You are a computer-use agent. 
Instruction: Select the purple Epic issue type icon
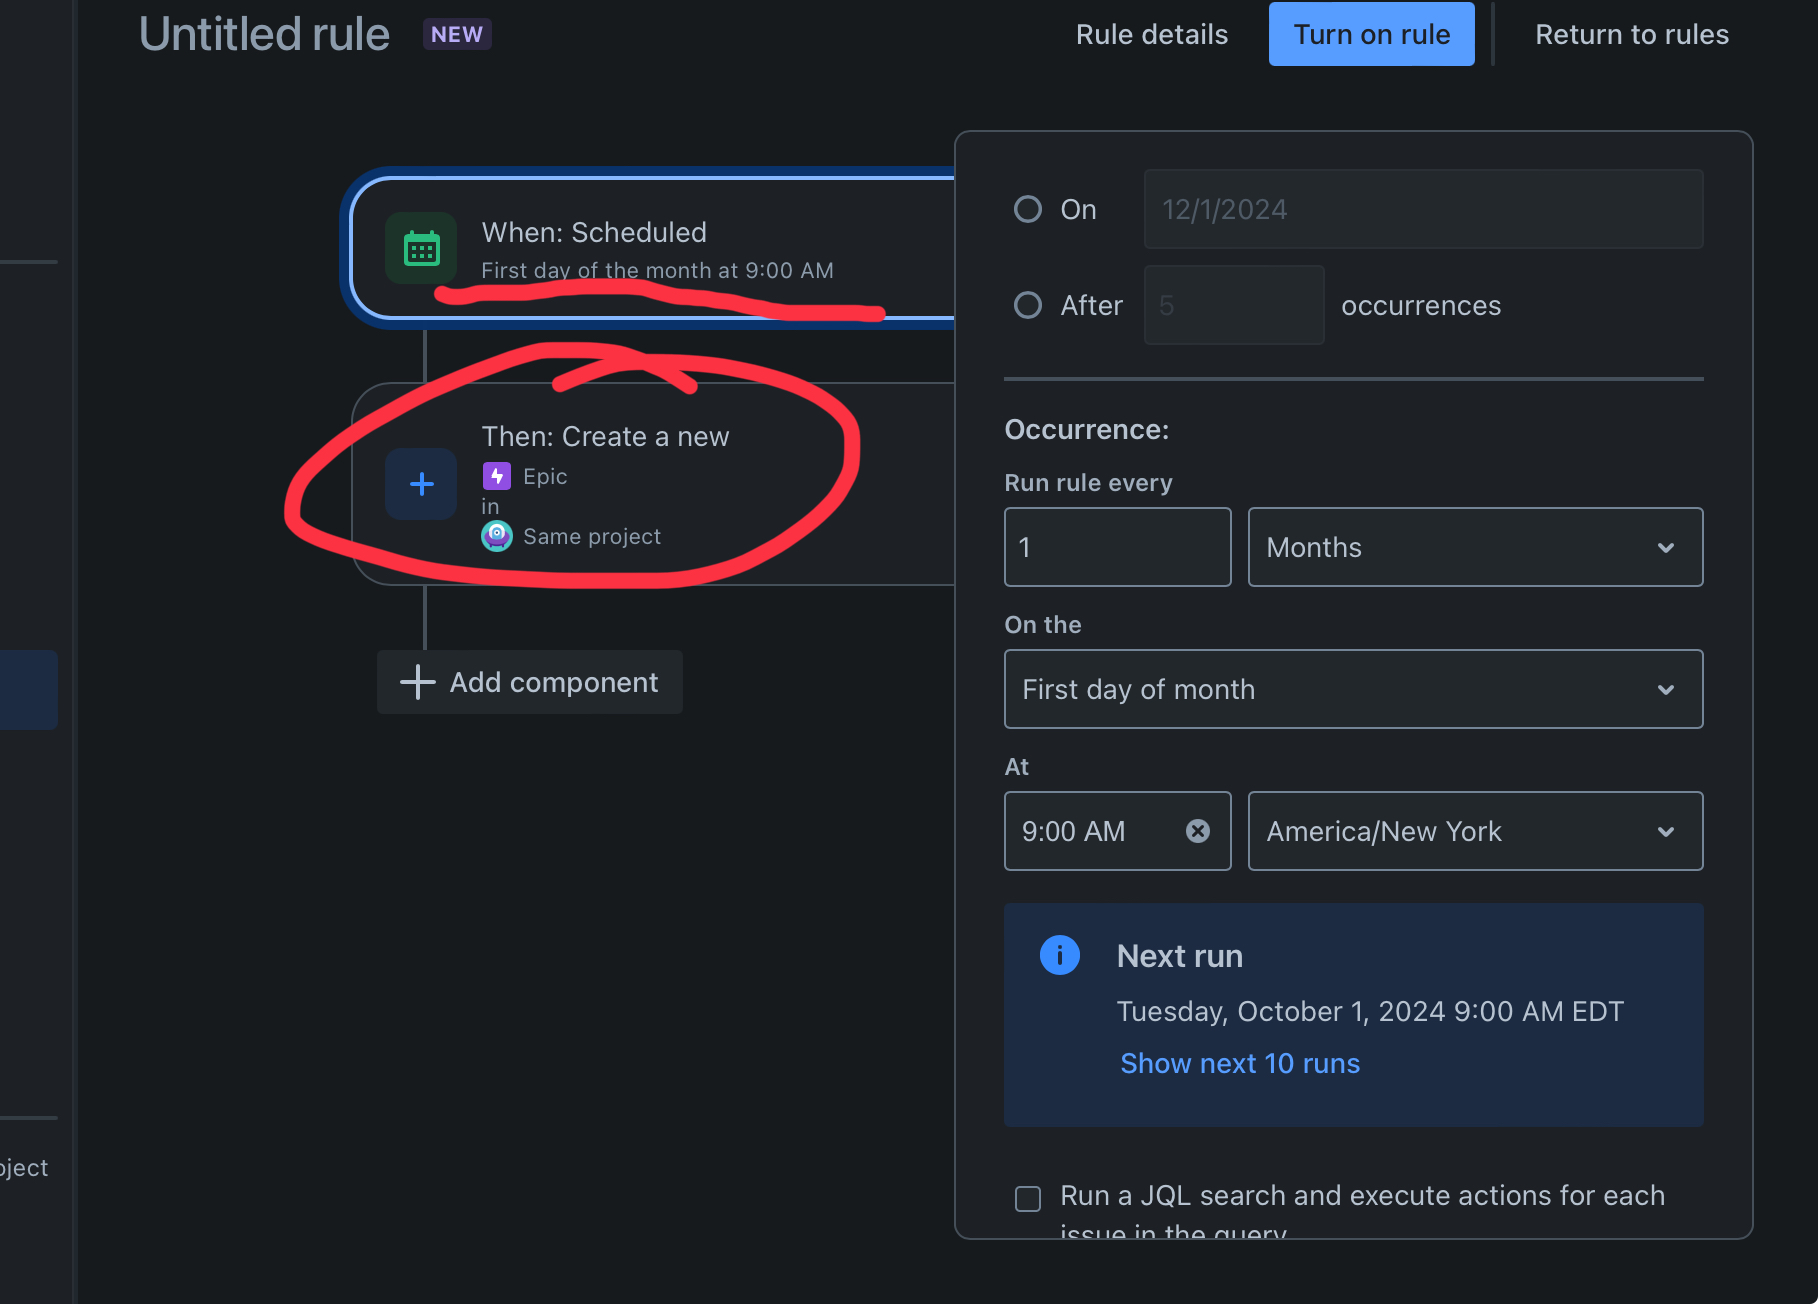[497, 476]
